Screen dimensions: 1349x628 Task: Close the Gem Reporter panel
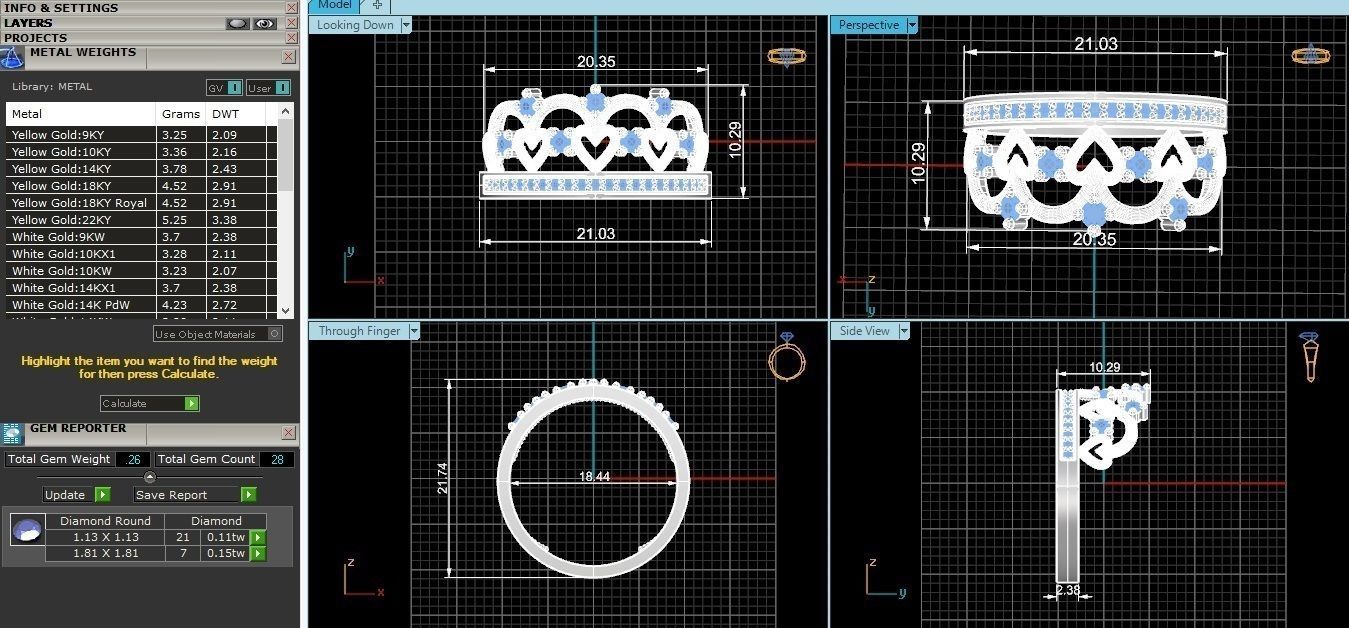pyautogui.click(x=288, y=433)
